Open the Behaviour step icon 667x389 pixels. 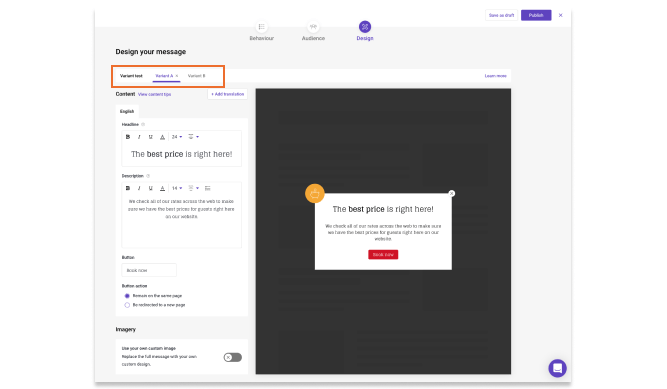tap(262, 27)
